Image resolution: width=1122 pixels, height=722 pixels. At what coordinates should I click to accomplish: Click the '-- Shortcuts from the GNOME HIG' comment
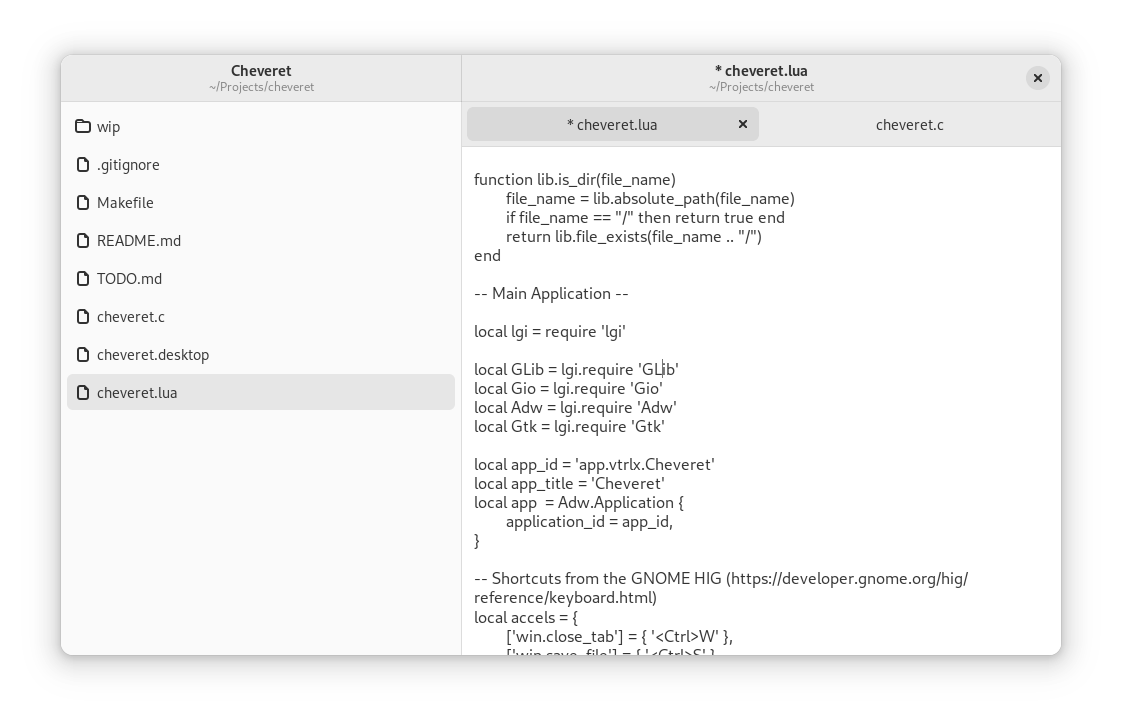click(721, 579)
